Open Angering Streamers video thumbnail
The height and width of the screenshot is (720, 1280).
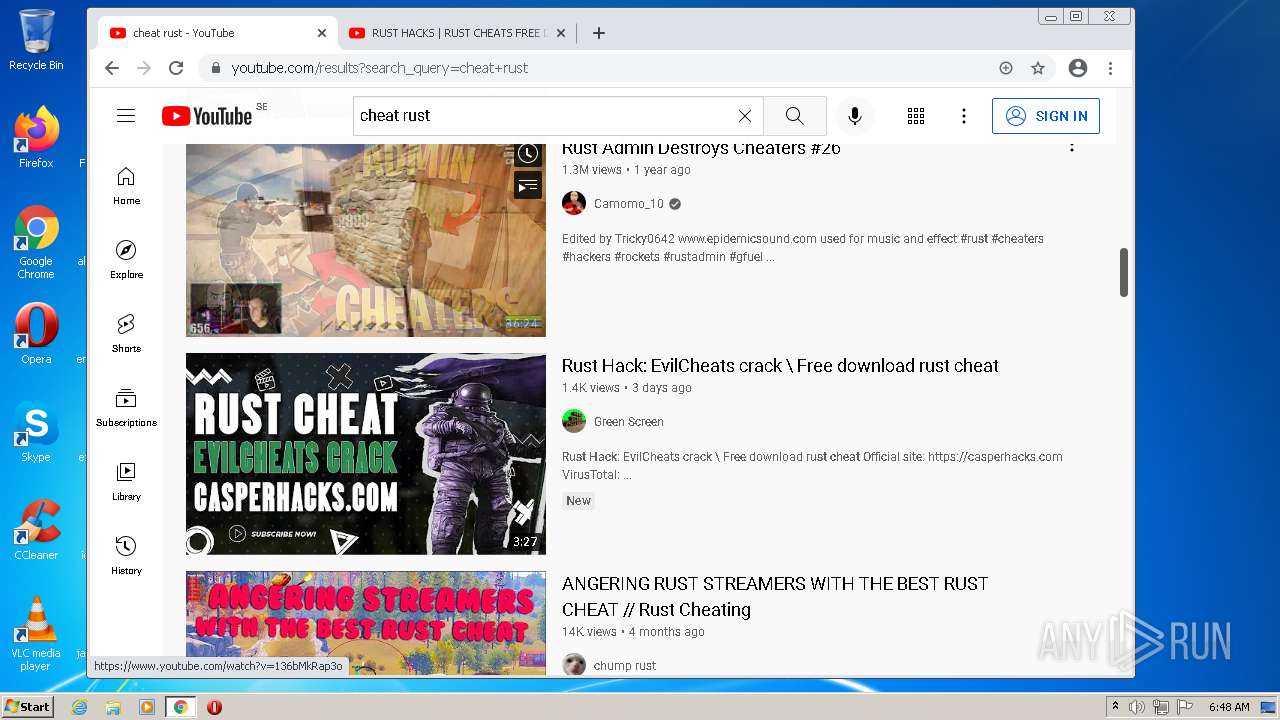tap(366, 623)
